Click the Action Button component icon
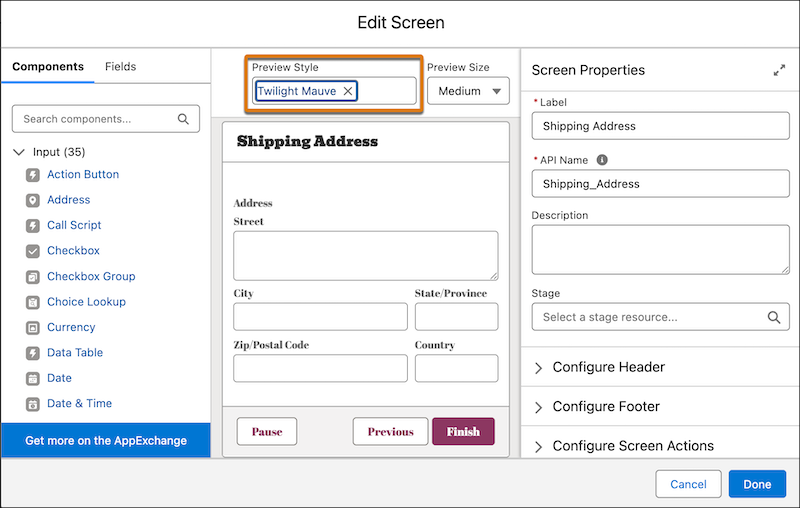This screenshot has height=508, width=800. [x=32, y=175]
